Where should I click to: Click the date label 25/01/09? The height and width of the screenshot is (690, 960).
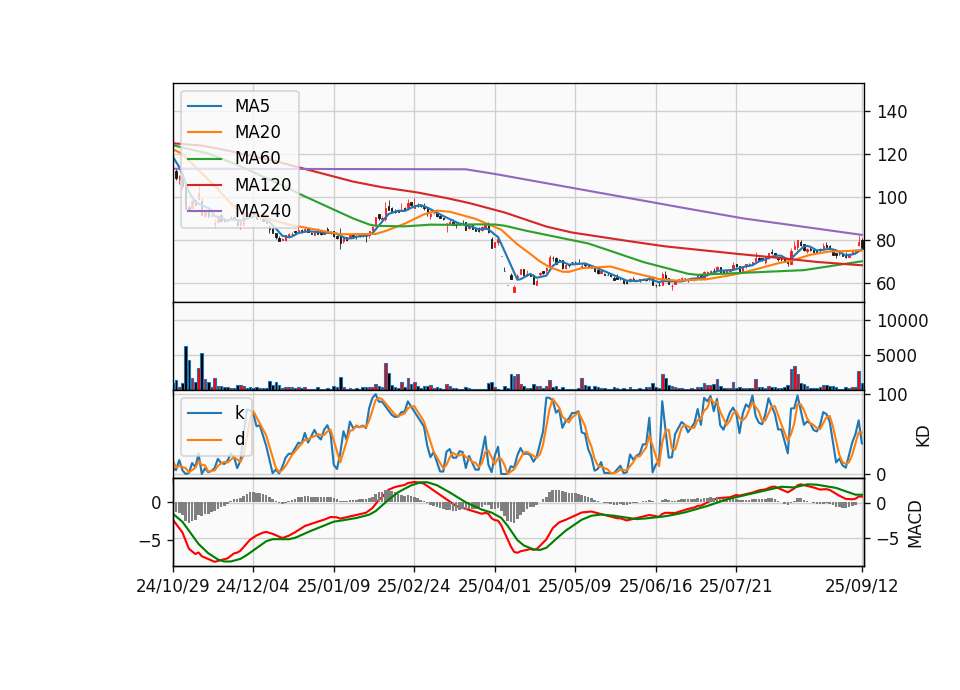[x=334, y=586]
